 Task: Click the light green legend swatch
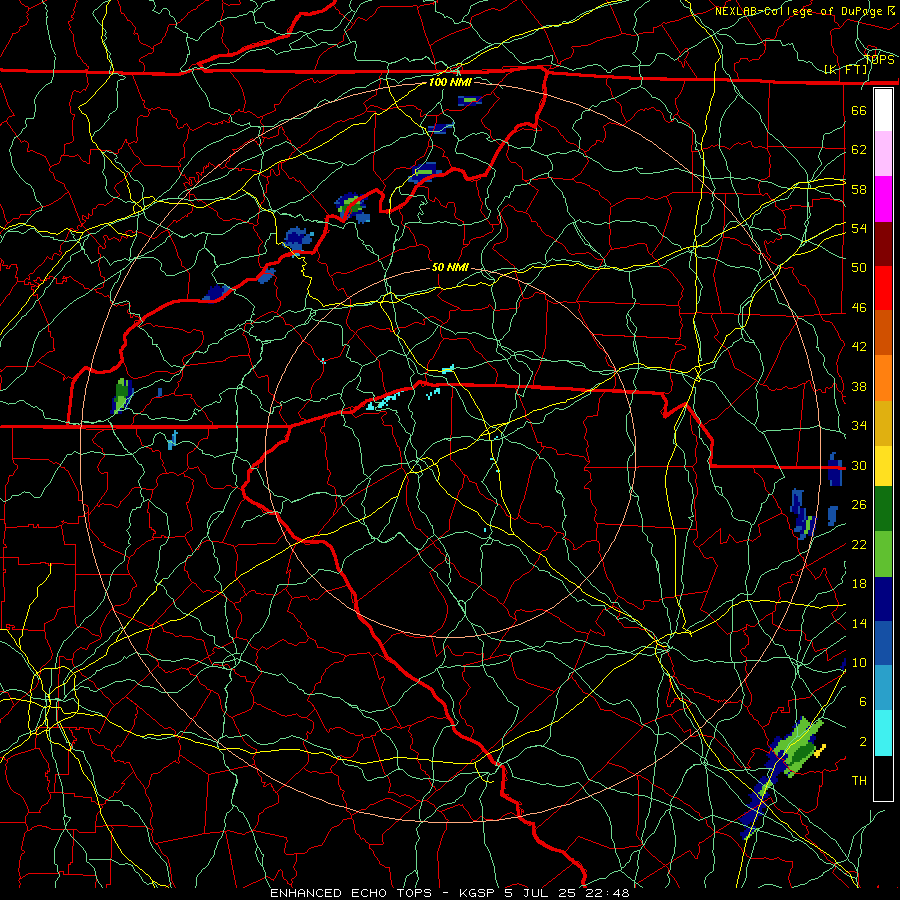(883, 554)
